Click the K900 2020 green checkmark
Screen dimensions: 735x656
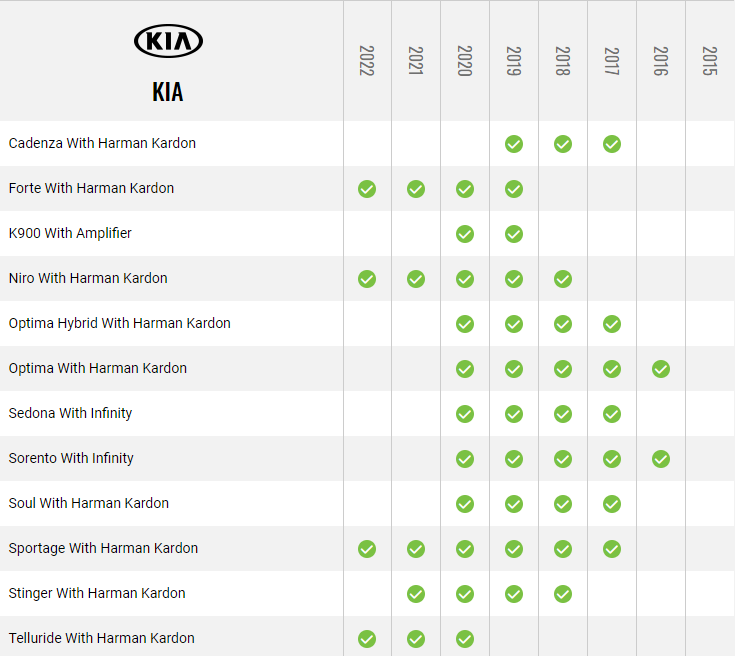(x=465, y=234)
